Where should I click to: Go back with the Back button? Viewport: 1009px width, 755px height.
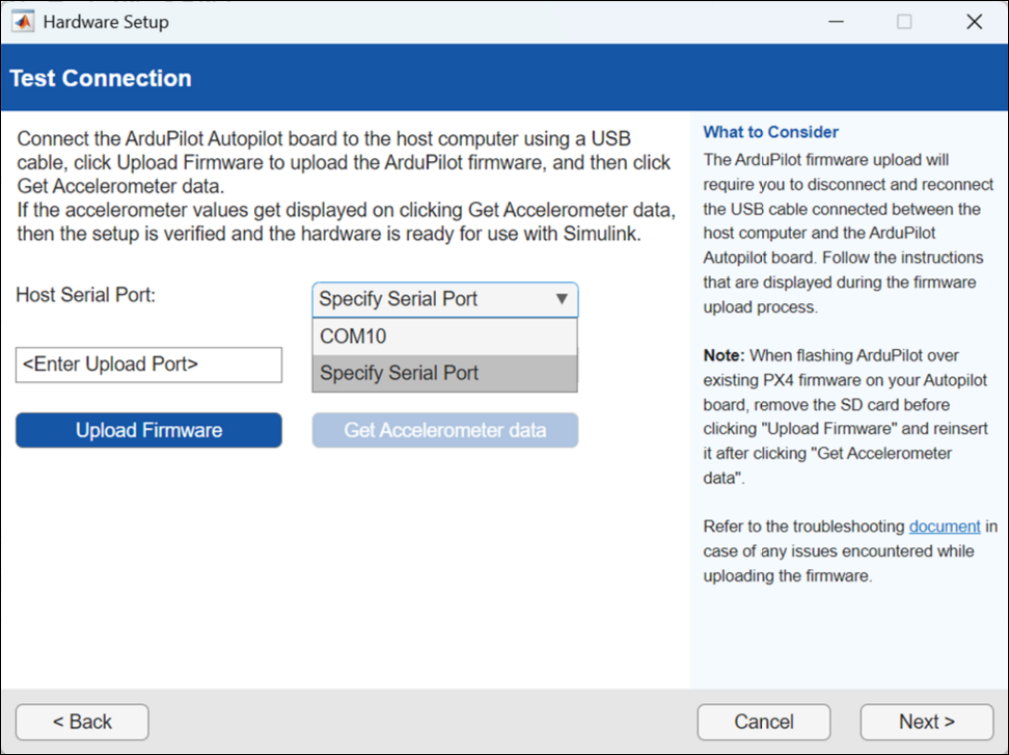coord(82,721)
